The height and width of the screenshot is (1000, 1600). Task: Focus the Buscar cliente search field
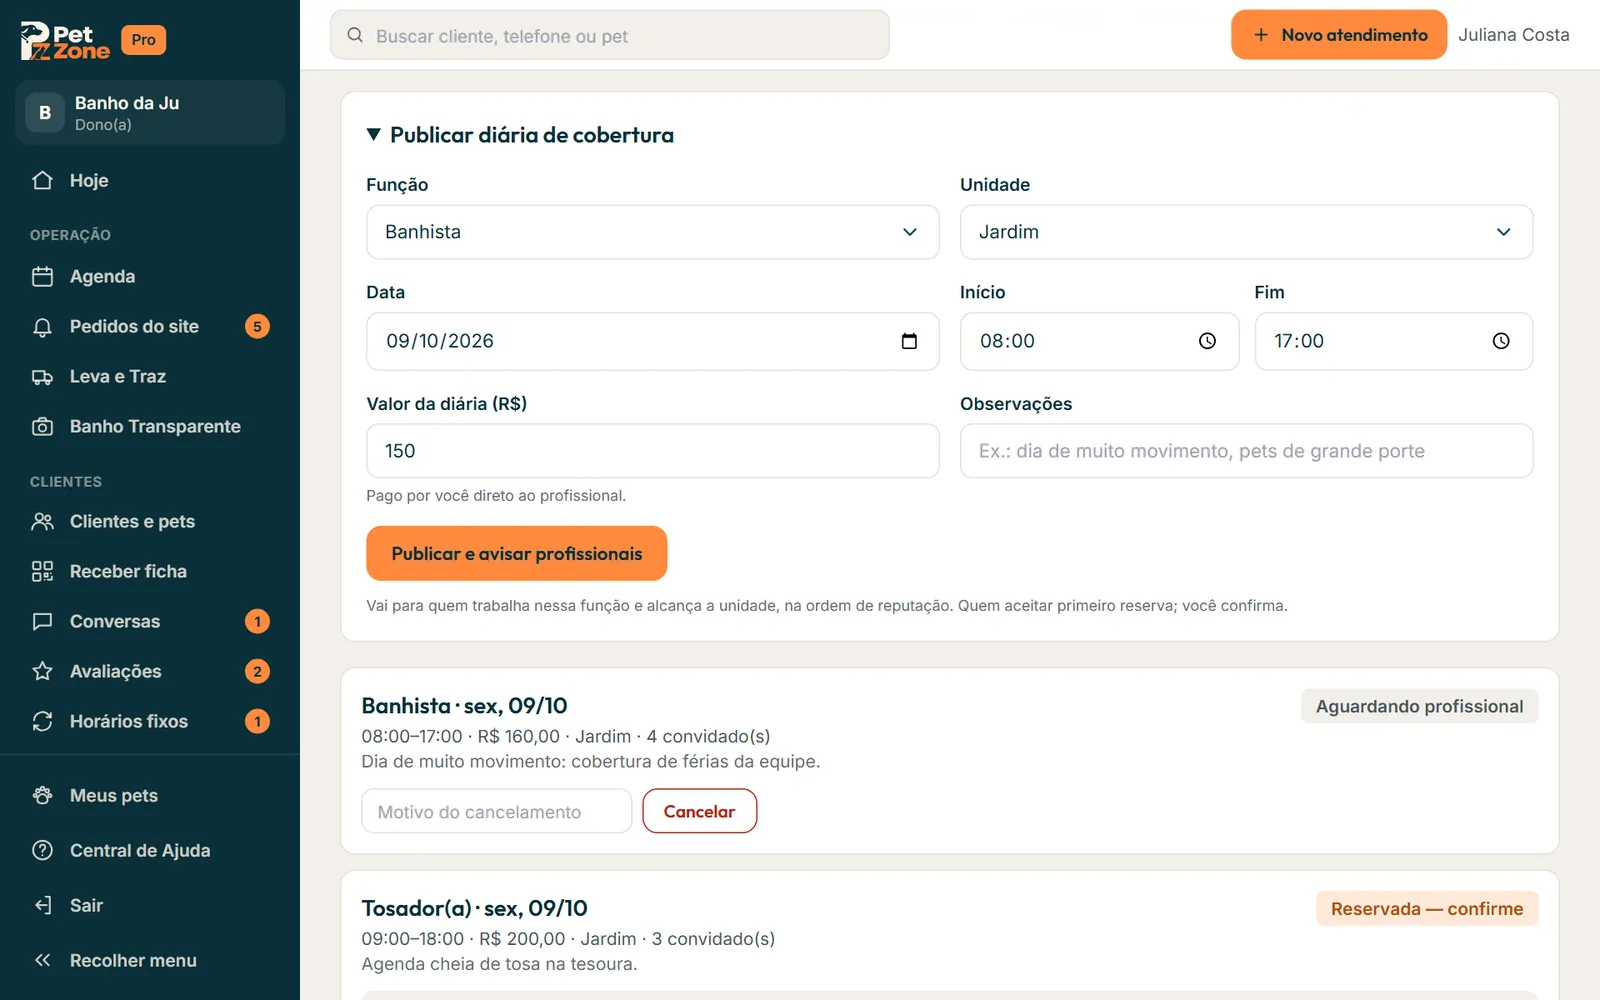(610, 35)
